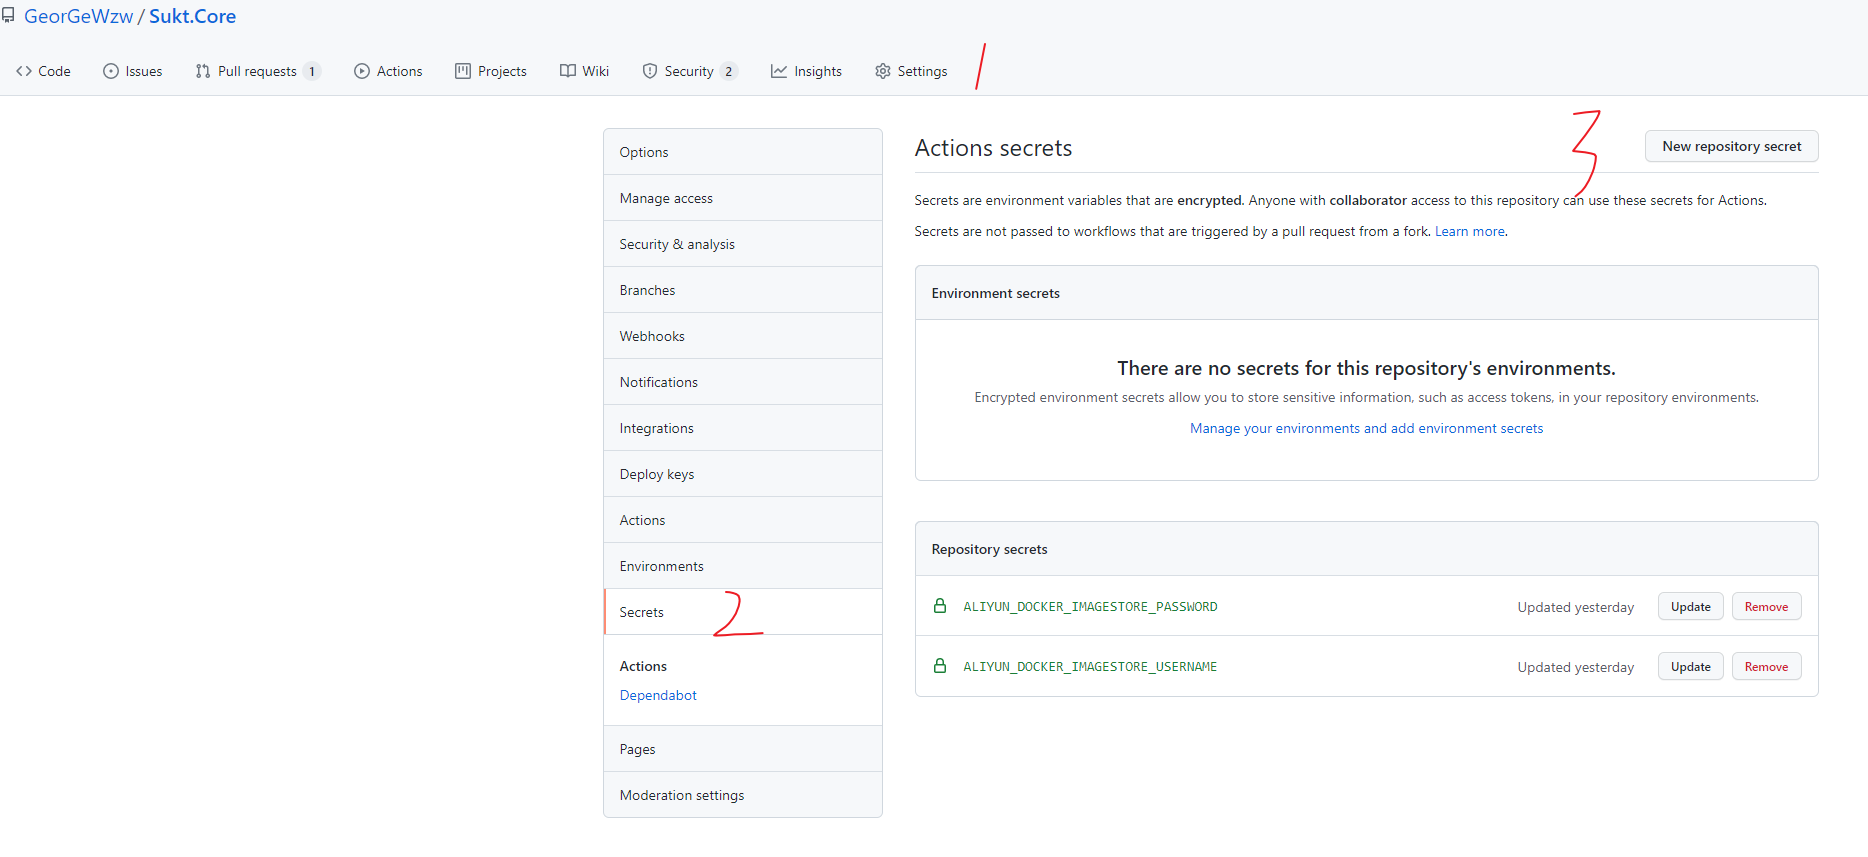Open Moderation settings
The height and width of the screenshot is (857, 1868).
(x=743, y=795)
